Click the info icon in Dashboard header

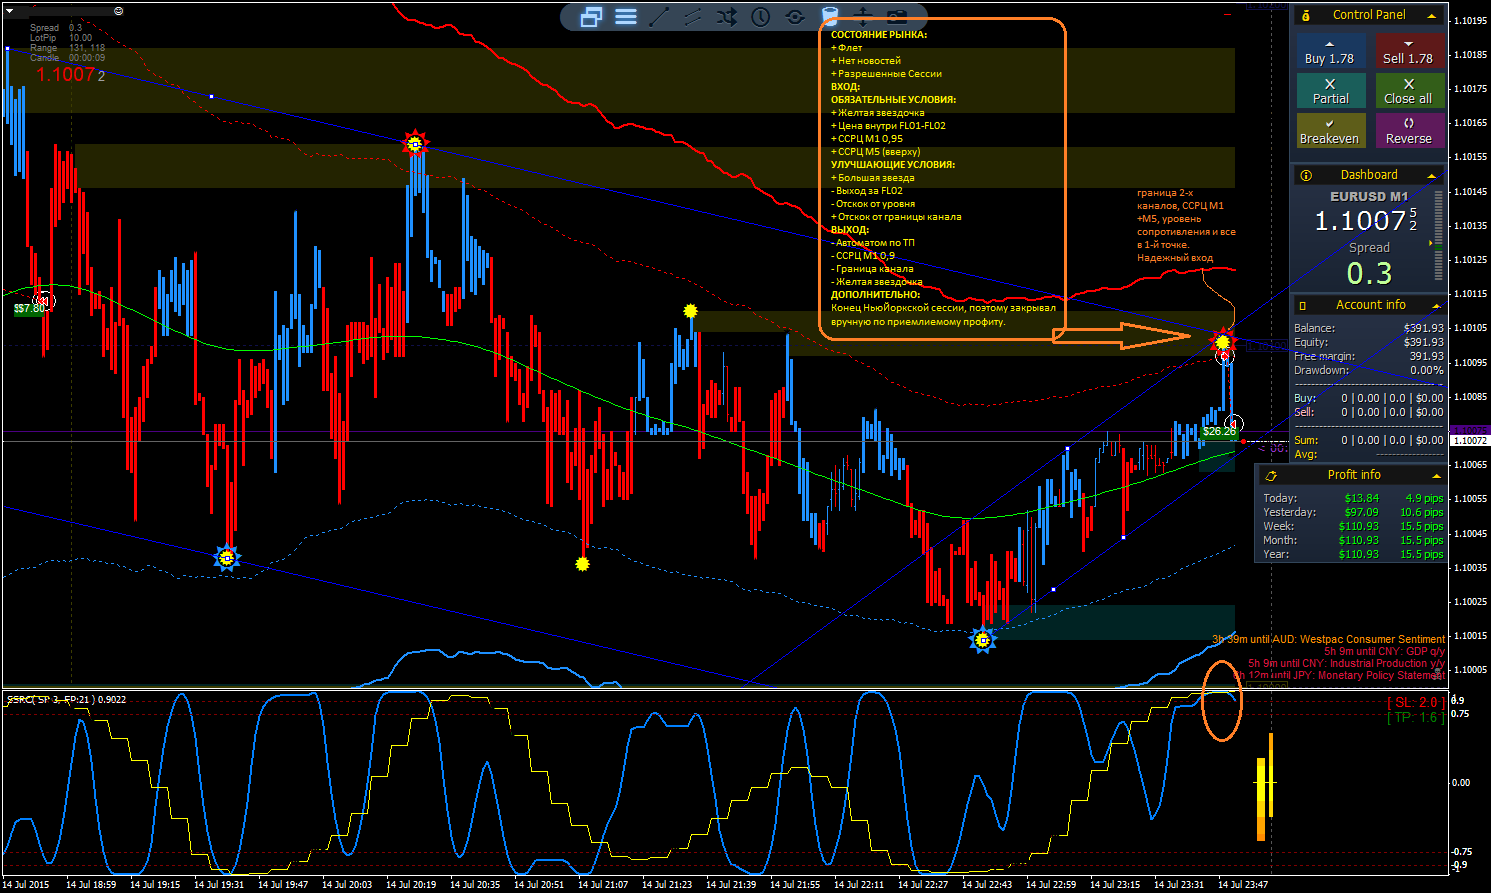click(1306, 175)
